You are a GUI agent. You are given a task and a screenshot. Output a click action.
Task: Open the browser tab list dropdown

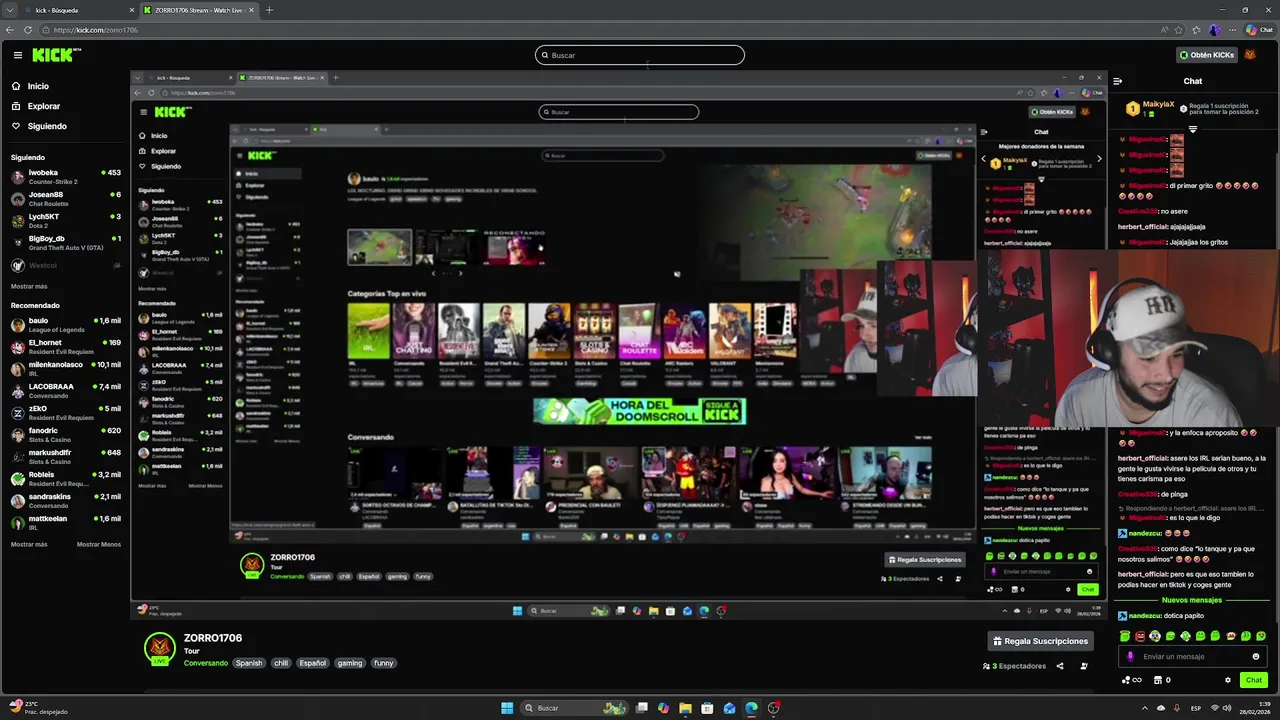point(9,10)
